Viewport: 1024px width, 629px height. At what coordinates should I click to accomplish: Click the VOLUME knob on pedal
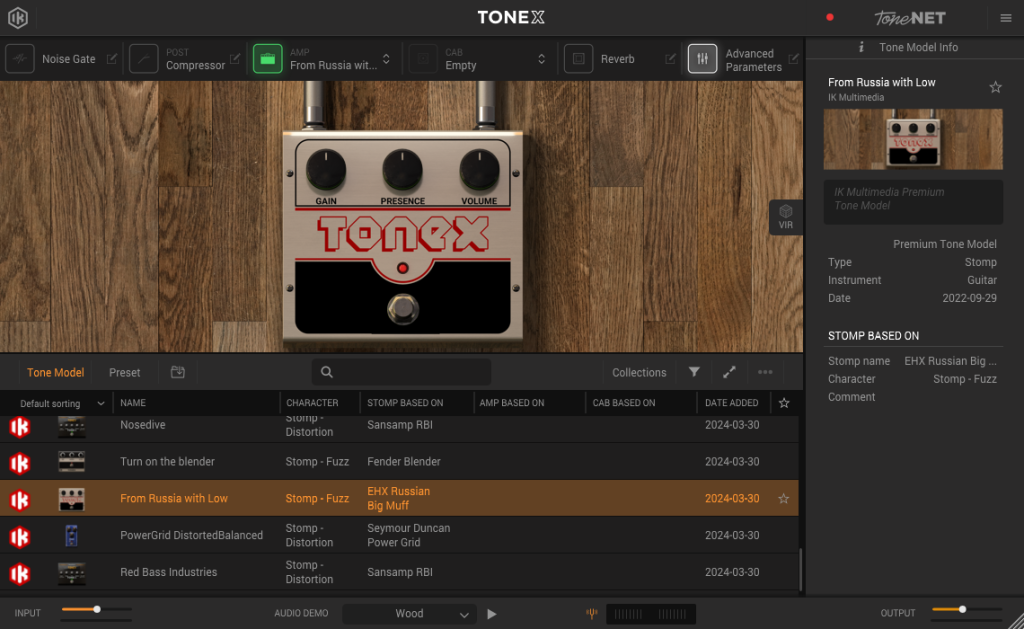point(479,169)
